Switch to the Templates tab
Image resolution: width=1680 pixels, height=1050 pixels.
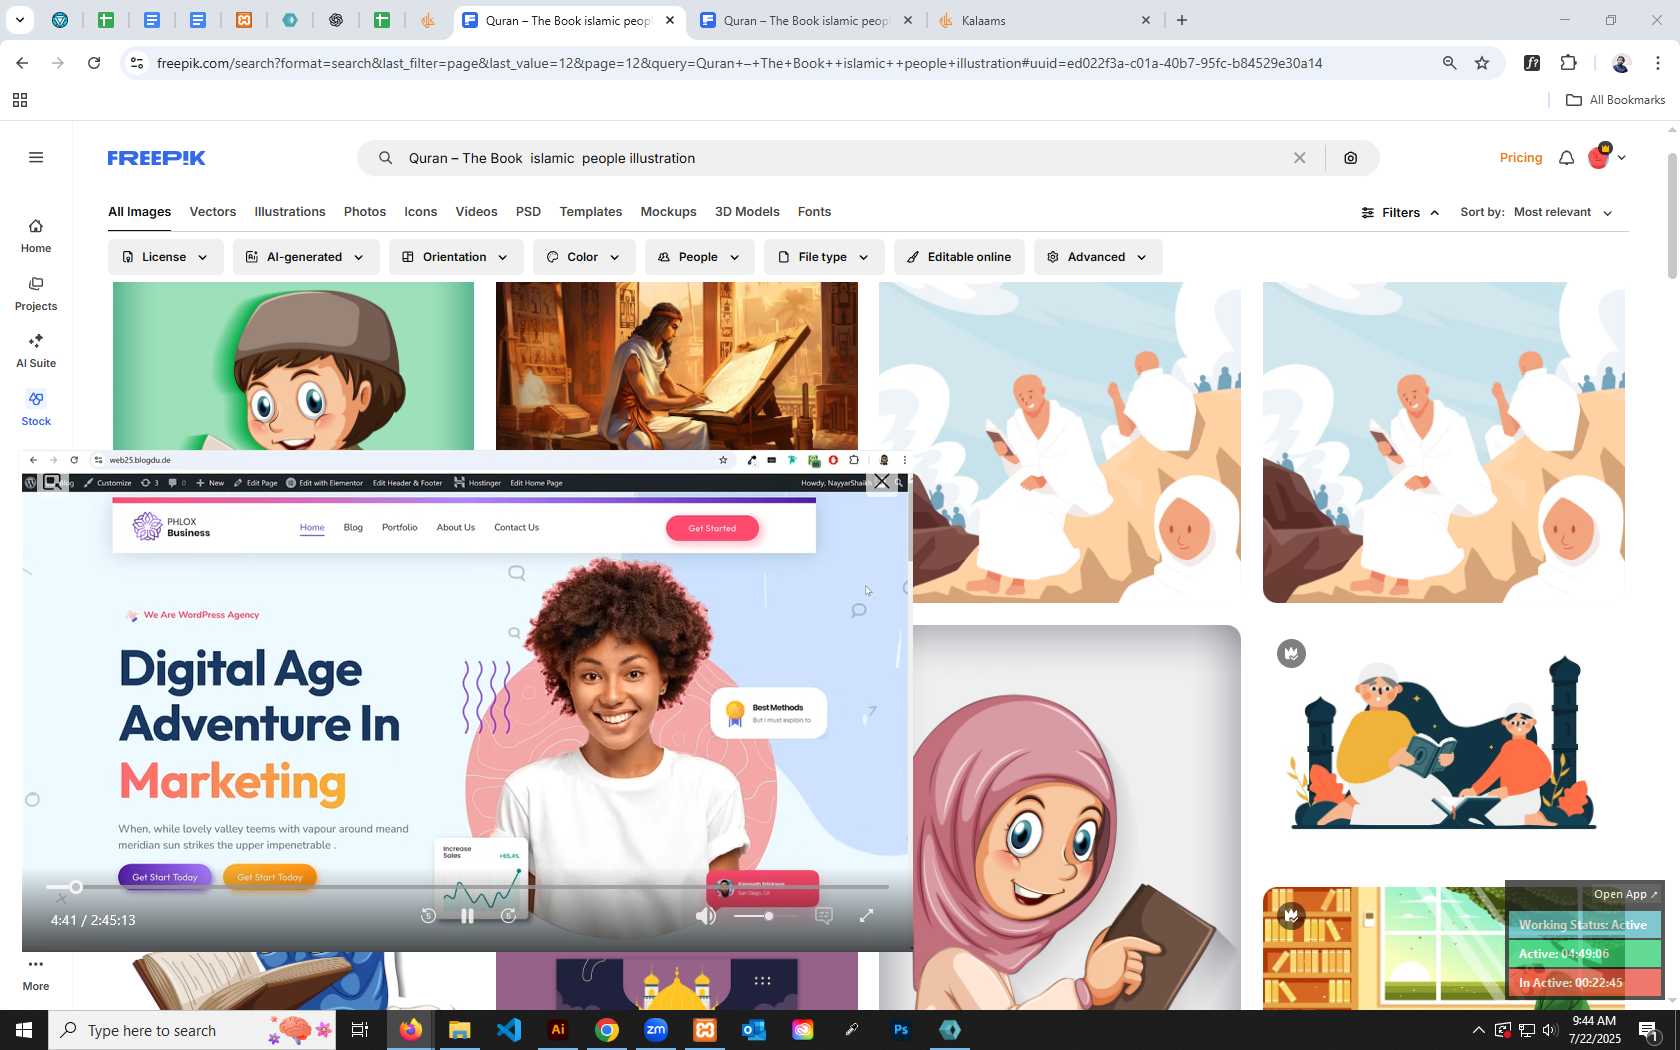tap(591, 212)
